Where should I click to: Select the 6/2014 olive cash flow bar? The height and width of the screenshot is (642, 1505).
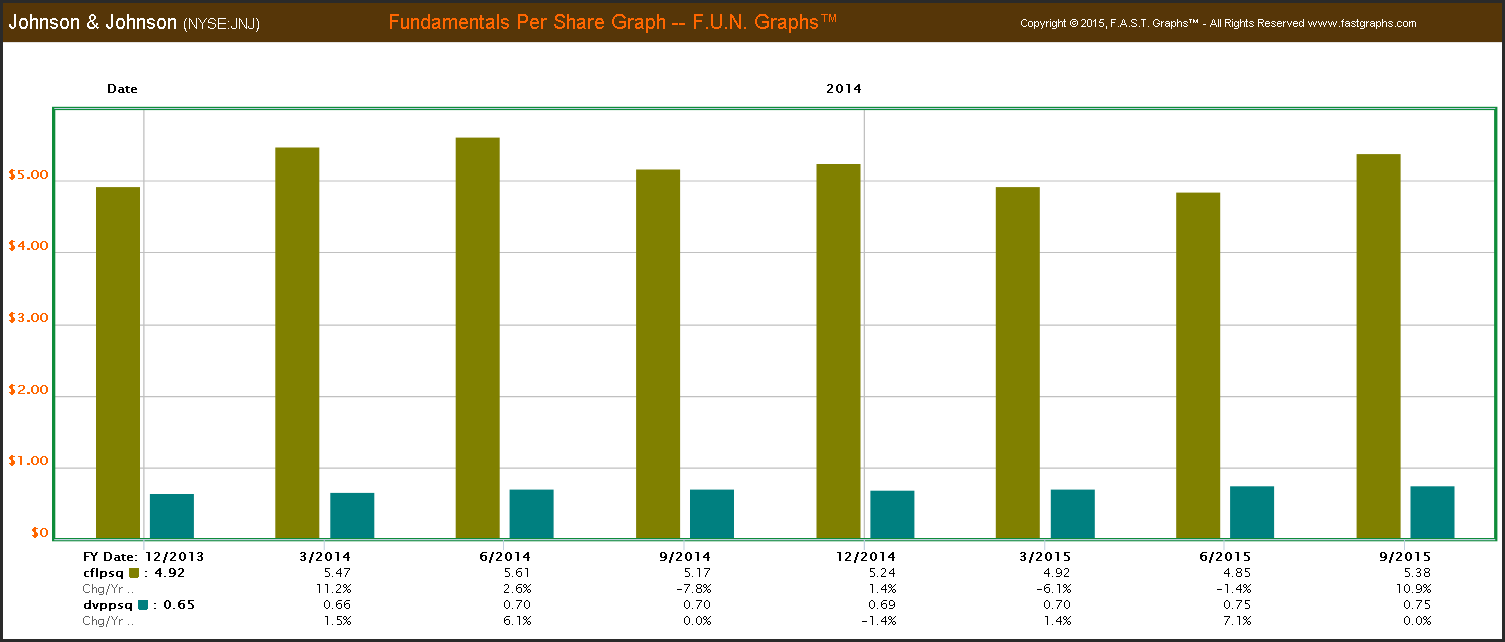(x=478, y=338)
